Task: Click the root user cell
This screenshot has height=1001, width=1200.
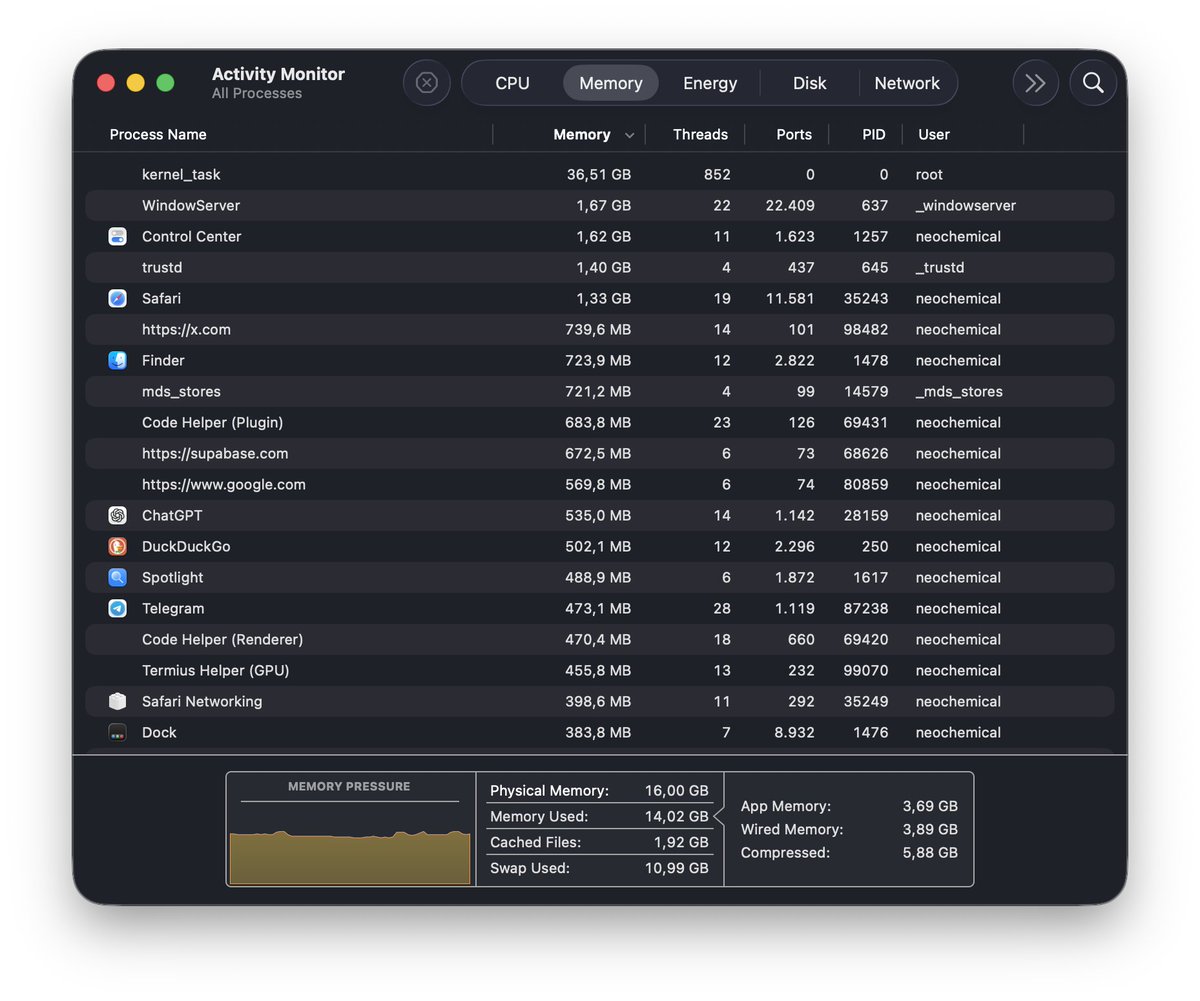Action: pos(929,175)
